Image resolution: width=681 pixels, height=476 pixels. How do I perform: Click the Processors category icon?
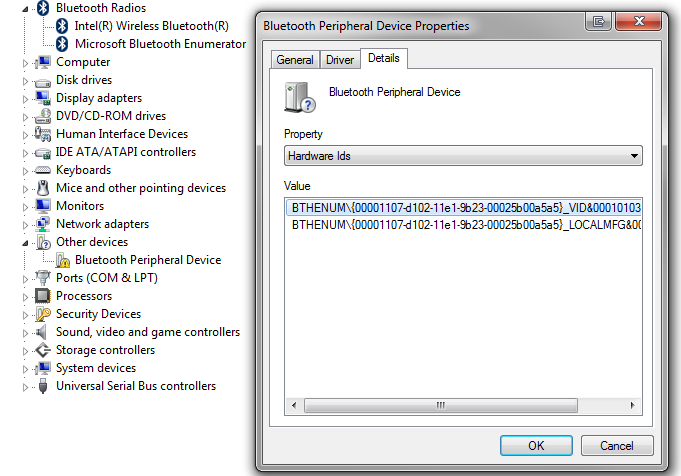click(42, 296)
